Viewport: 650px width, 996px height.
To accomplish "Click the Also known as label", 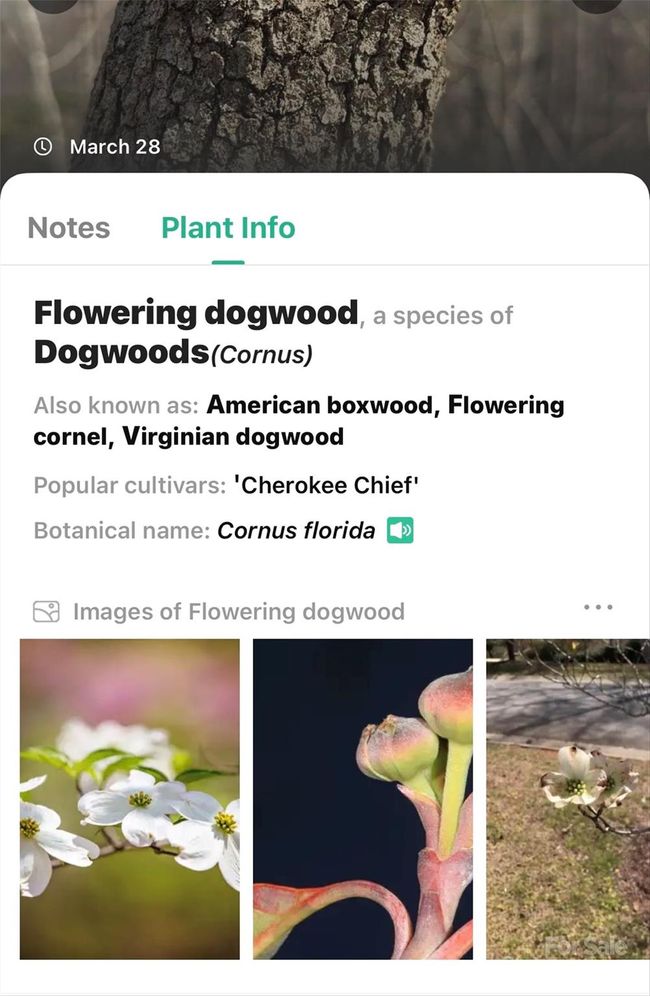I will coord(116,406).
